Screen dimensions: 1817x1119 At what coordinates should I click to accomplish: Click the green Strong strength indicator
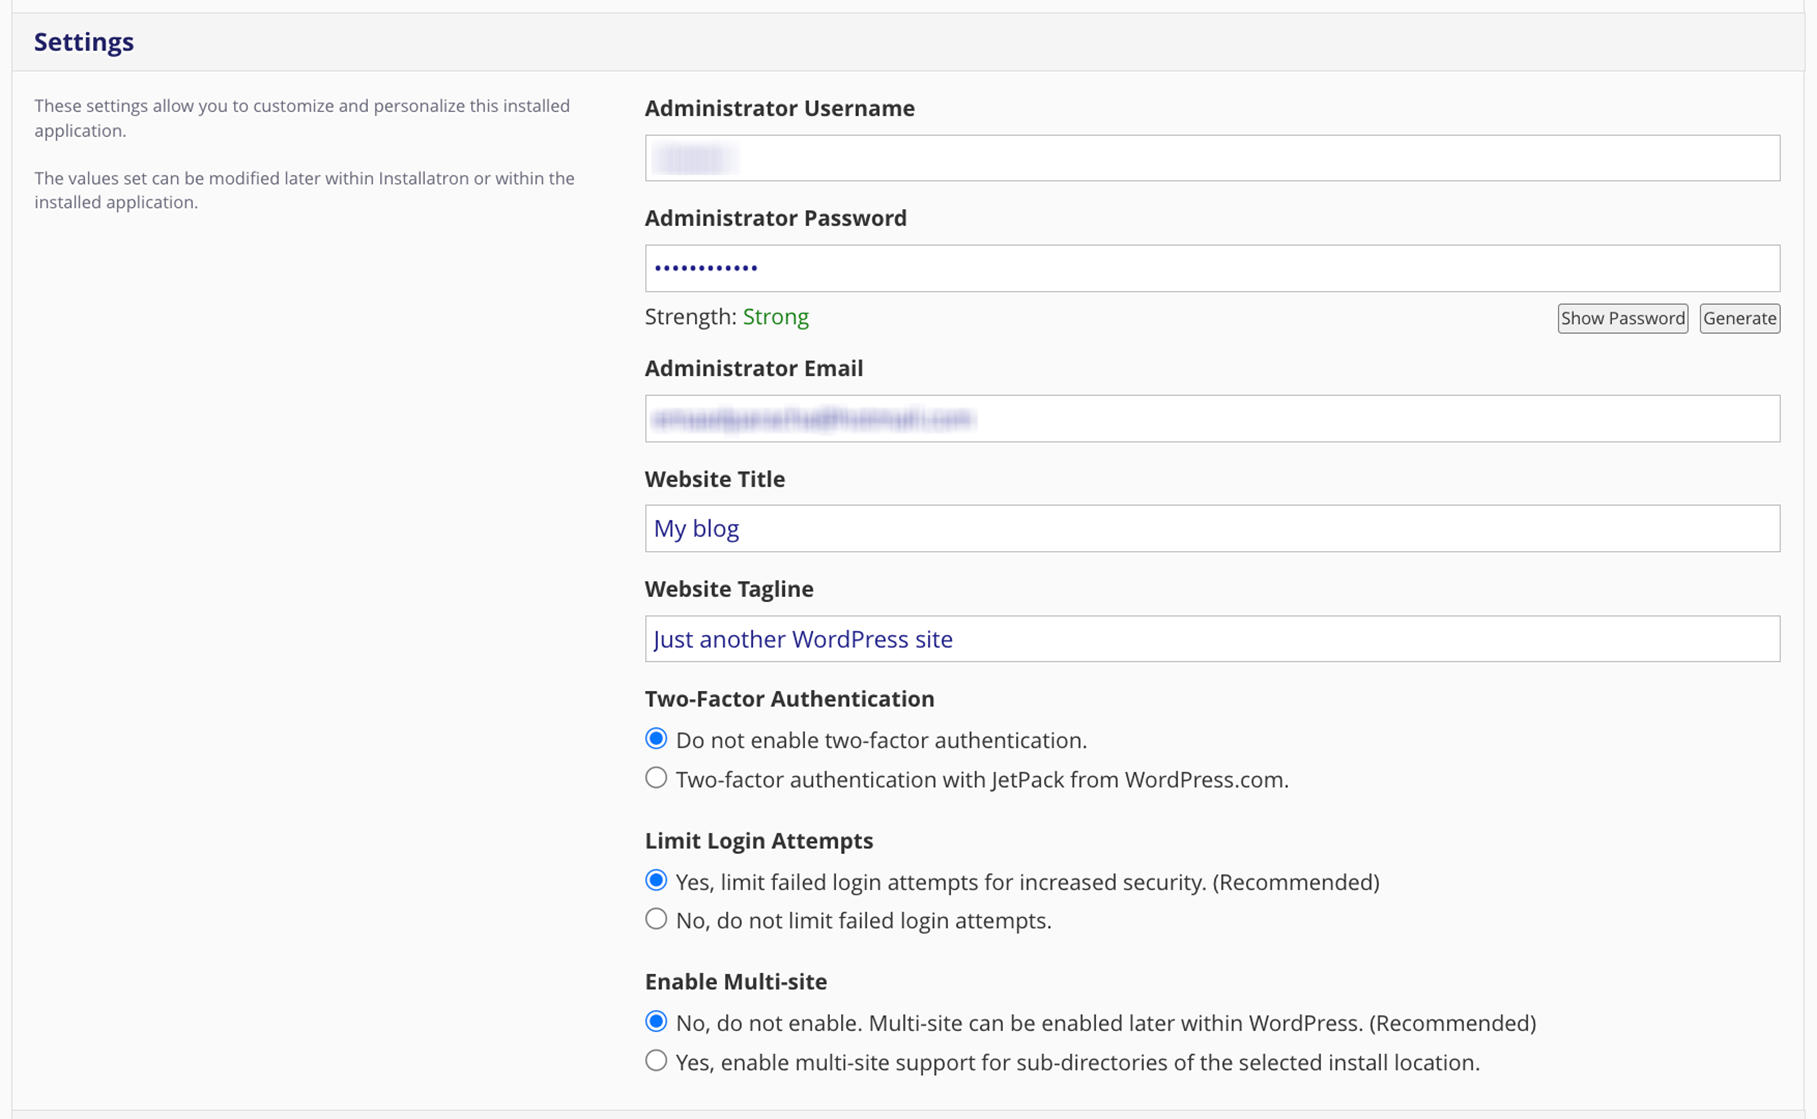[775, 317]
